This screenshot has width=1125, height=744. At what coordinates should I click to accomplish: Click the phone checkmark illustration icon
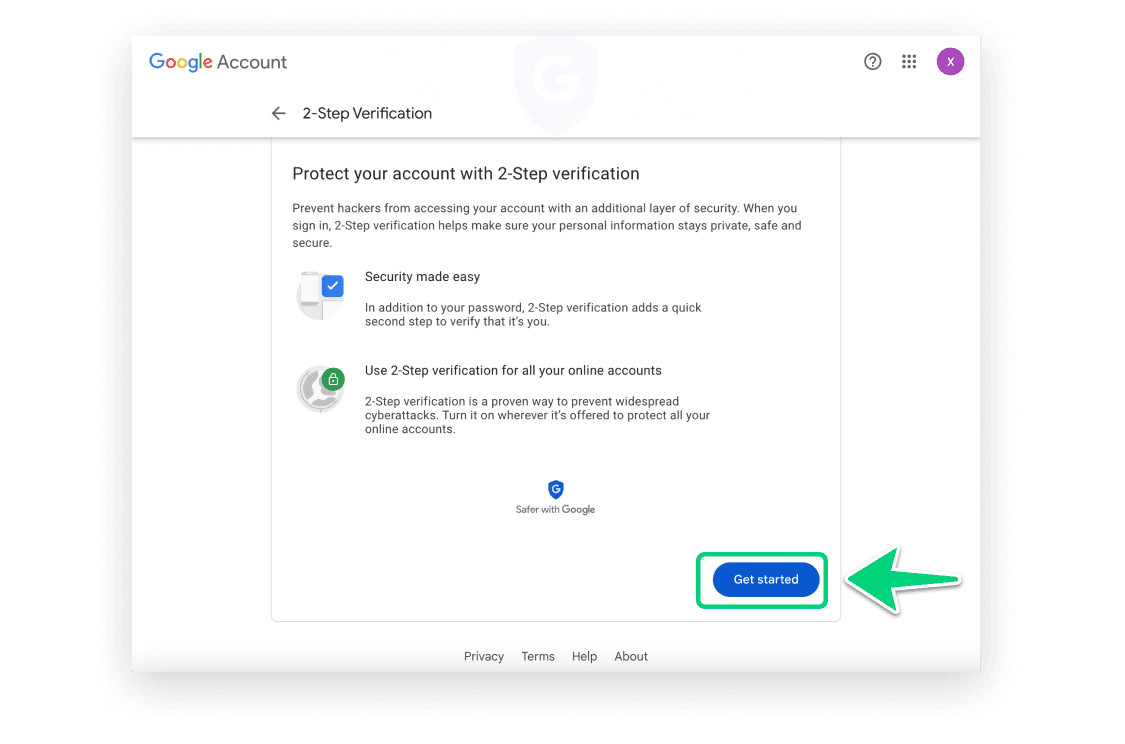321,294
